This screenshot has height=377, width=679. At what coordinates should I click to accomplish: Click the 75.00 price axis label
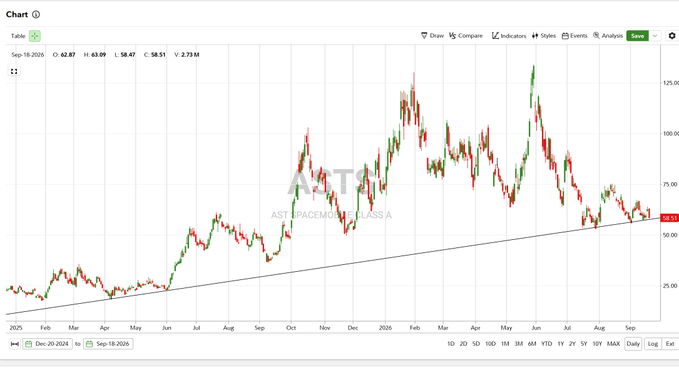[670, 184]
